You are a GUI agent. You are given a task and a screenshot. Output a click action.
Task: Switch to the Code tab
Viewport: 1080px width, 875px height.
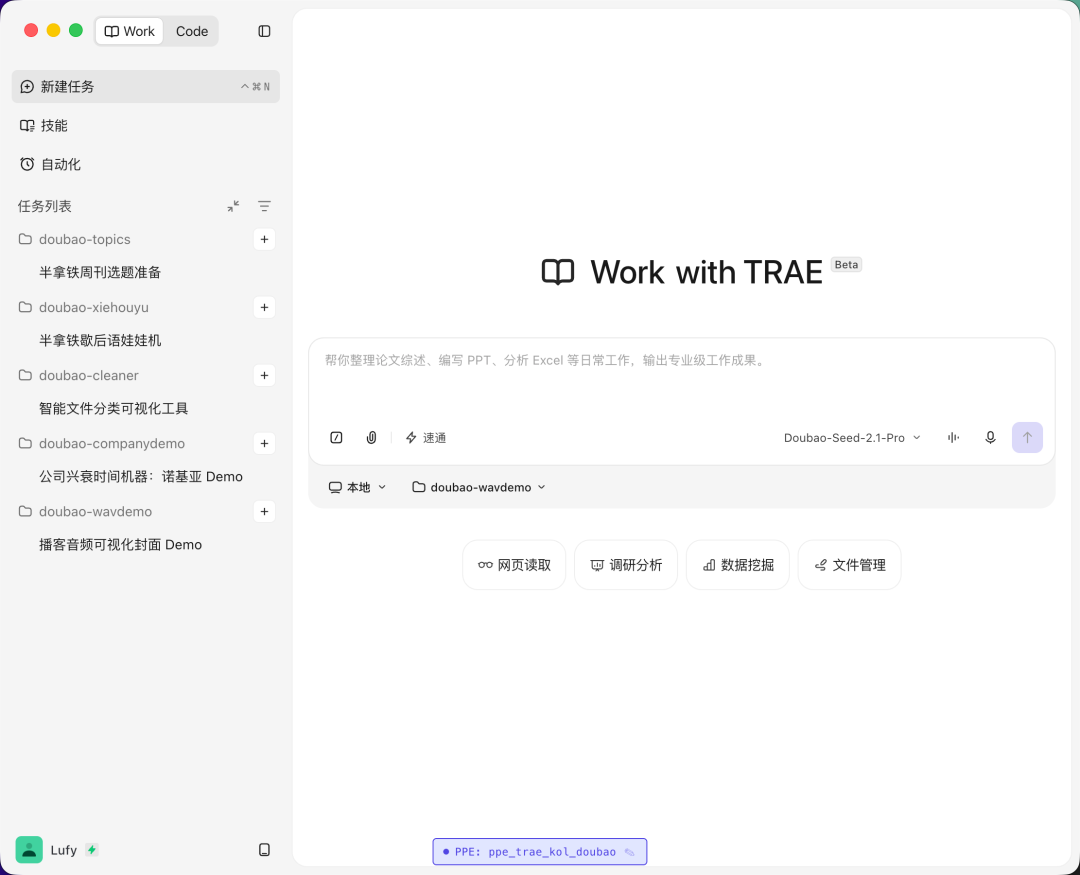tap(191, 31)
